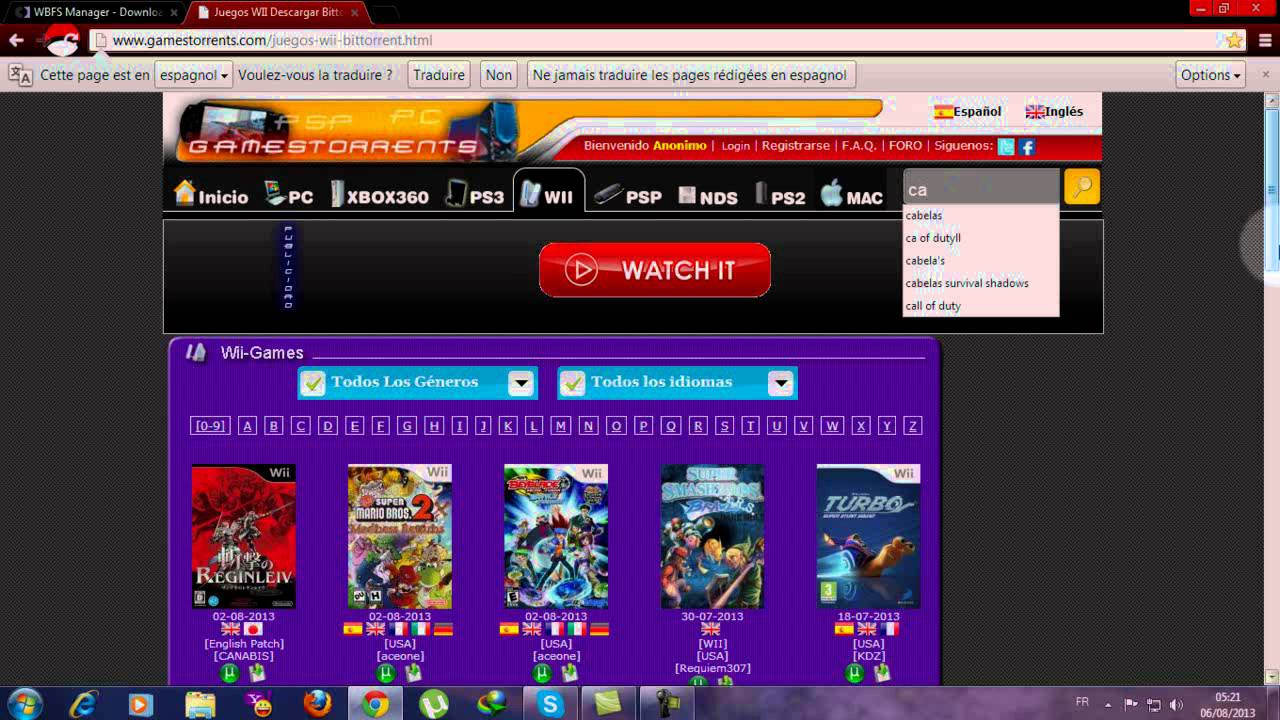Viewport: 1280px width, 720px height.
Task: Click Super Smash Bros cover thumbnail
Action: pos(712,536)
